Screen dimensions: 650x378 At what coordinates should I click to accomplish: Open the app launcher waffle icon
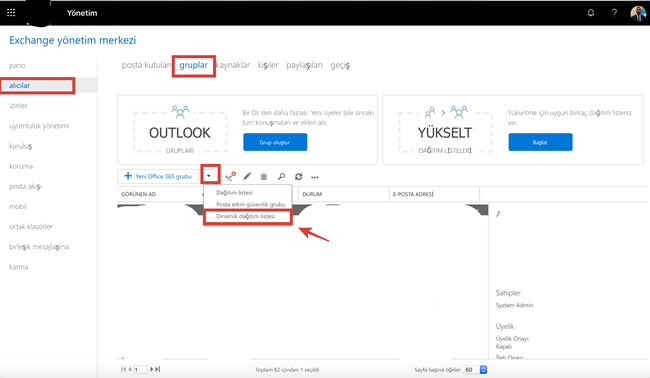point(11,13)
